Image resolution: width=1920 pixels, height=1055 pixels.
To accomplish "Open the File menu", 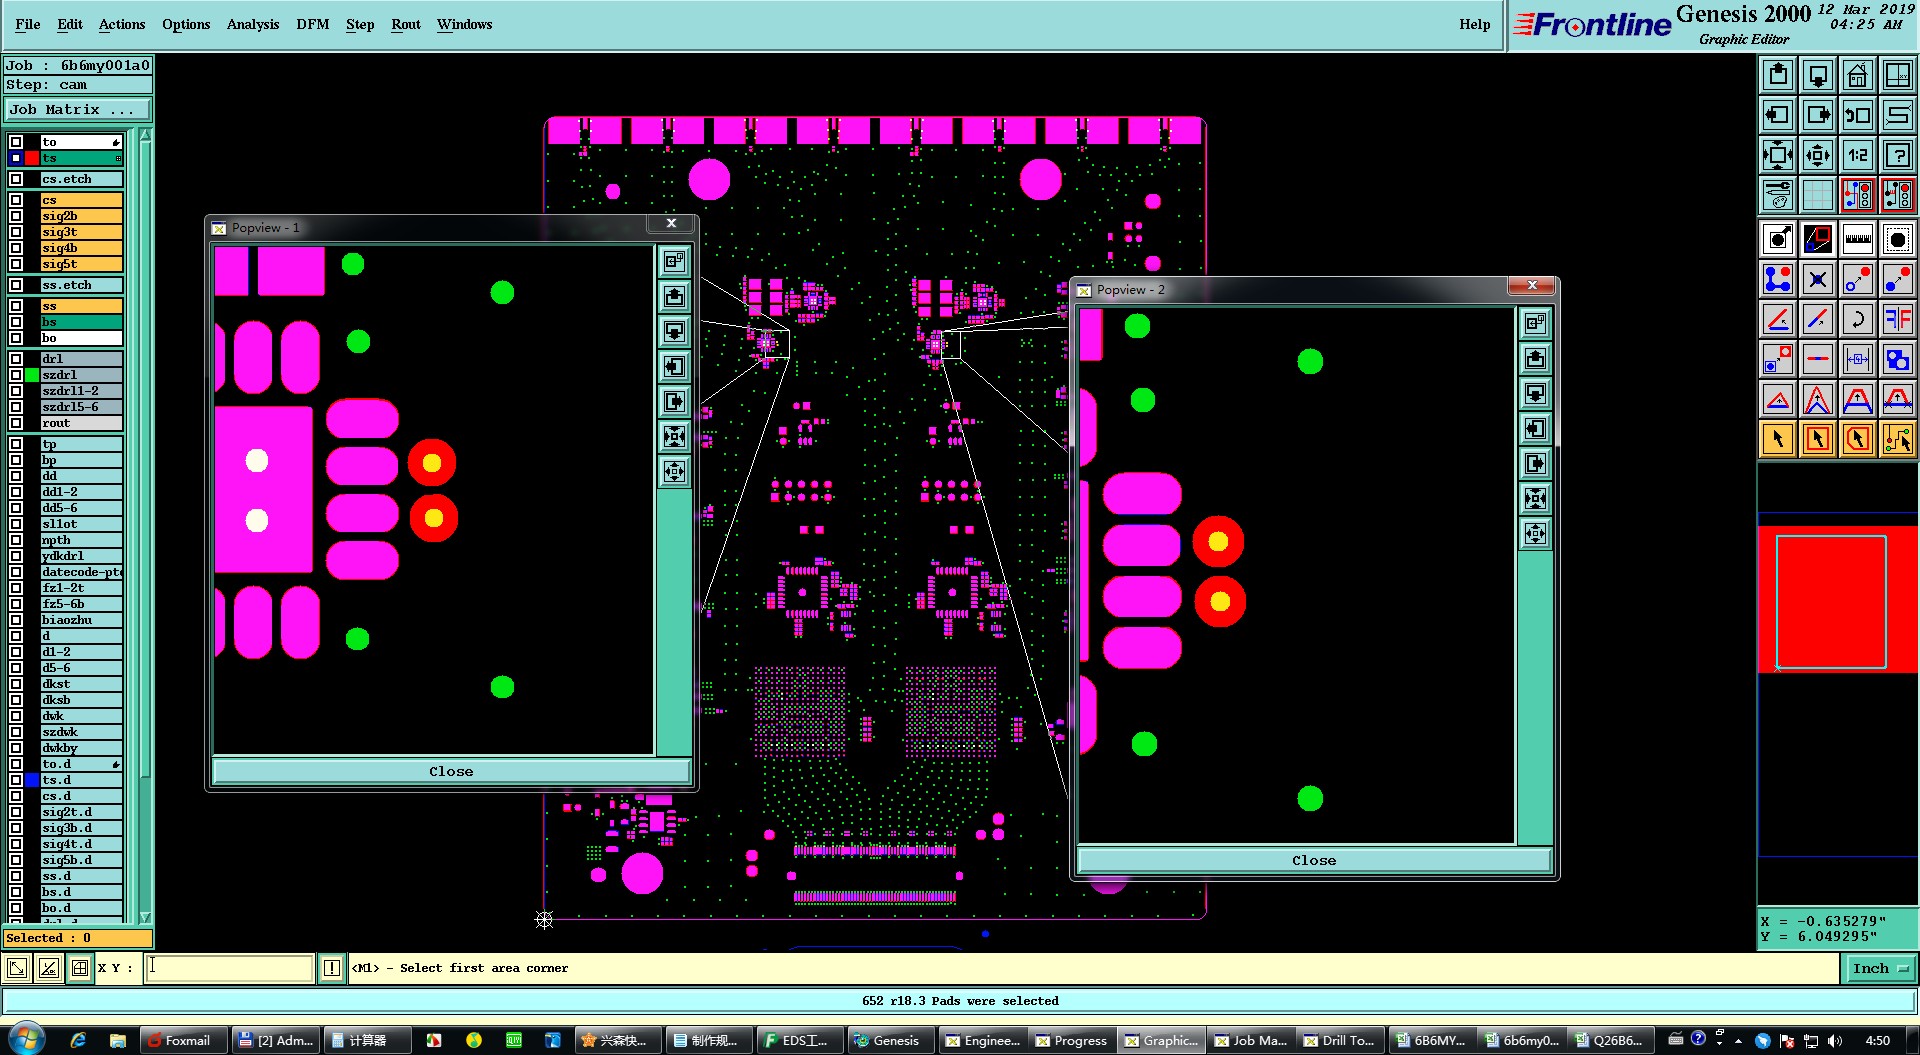I will pyautogui.click(x=28, y=24).
